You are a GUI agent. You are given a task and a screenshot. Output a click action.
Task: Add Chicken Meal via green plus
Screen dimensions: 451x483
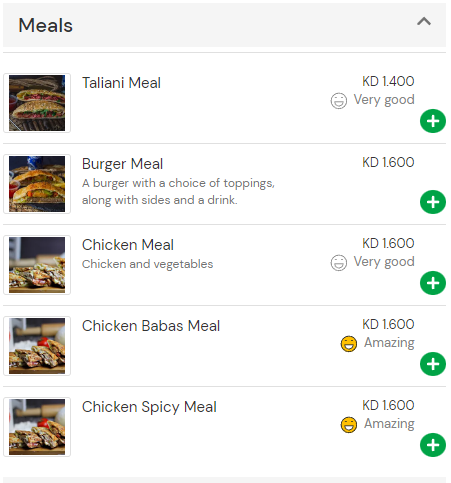click(433, 283)
